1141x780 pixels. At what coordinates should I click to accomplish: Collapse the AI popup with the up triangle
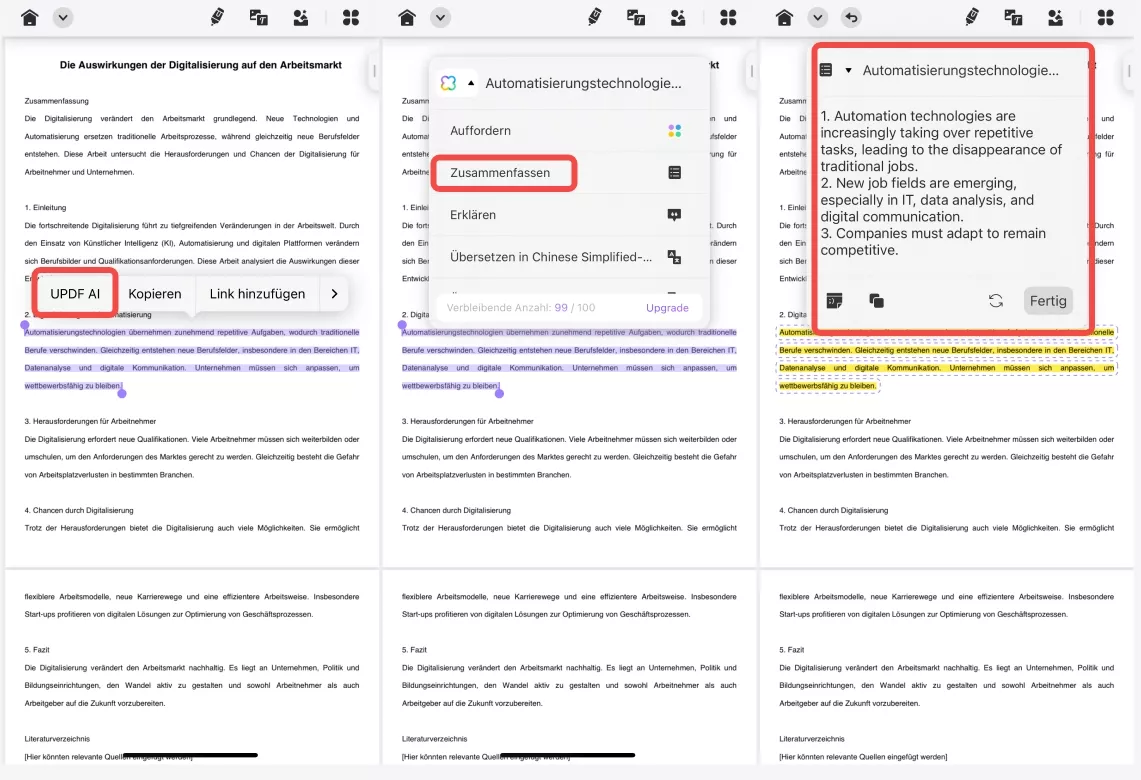tap(471, 83)
